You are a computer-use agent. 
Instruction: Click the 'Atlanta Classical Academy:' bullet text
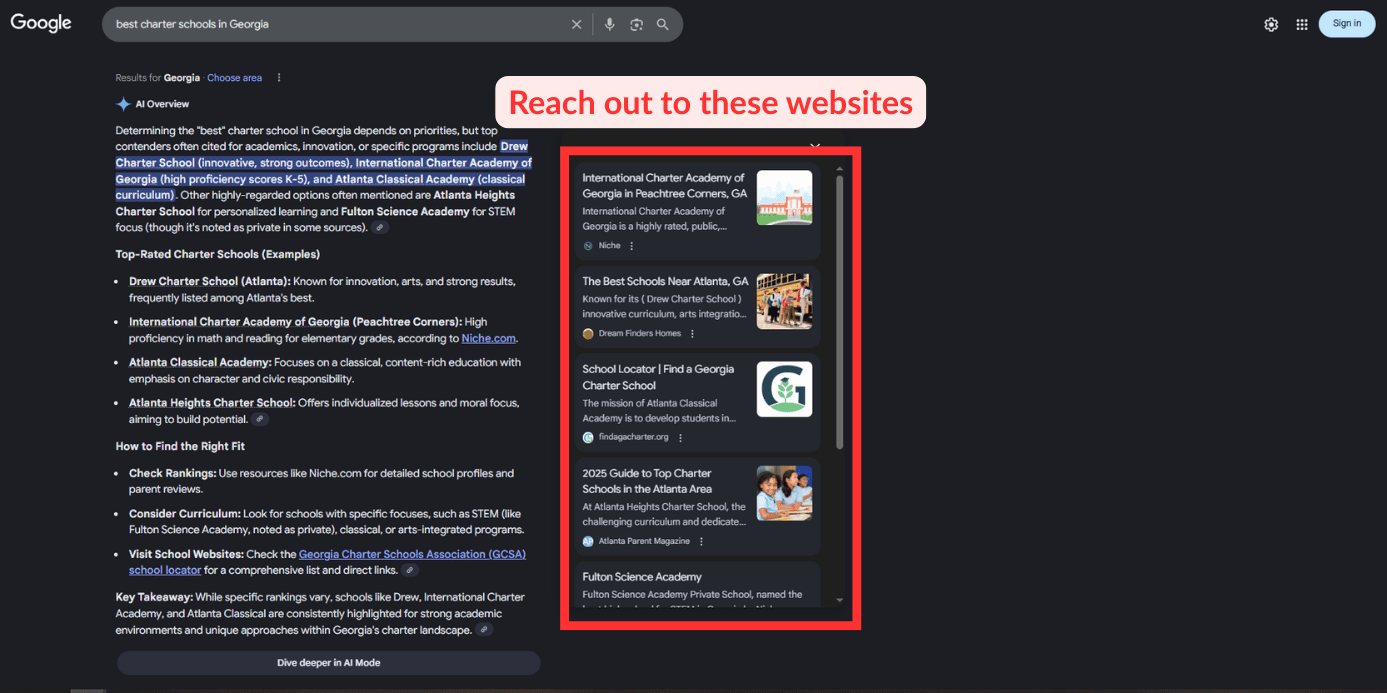coord(200,363)
